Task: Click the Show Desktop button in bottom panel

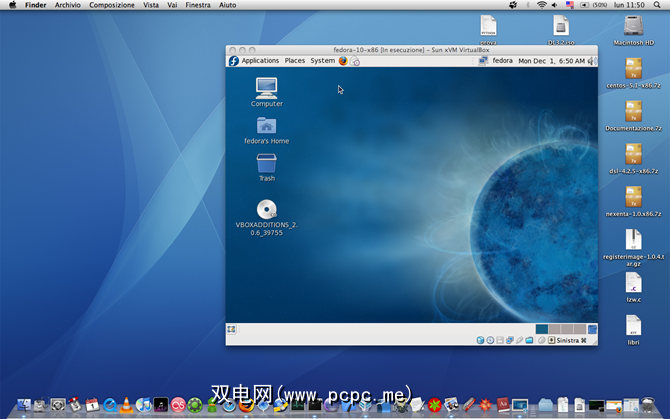Action: [x=232, y=329]
